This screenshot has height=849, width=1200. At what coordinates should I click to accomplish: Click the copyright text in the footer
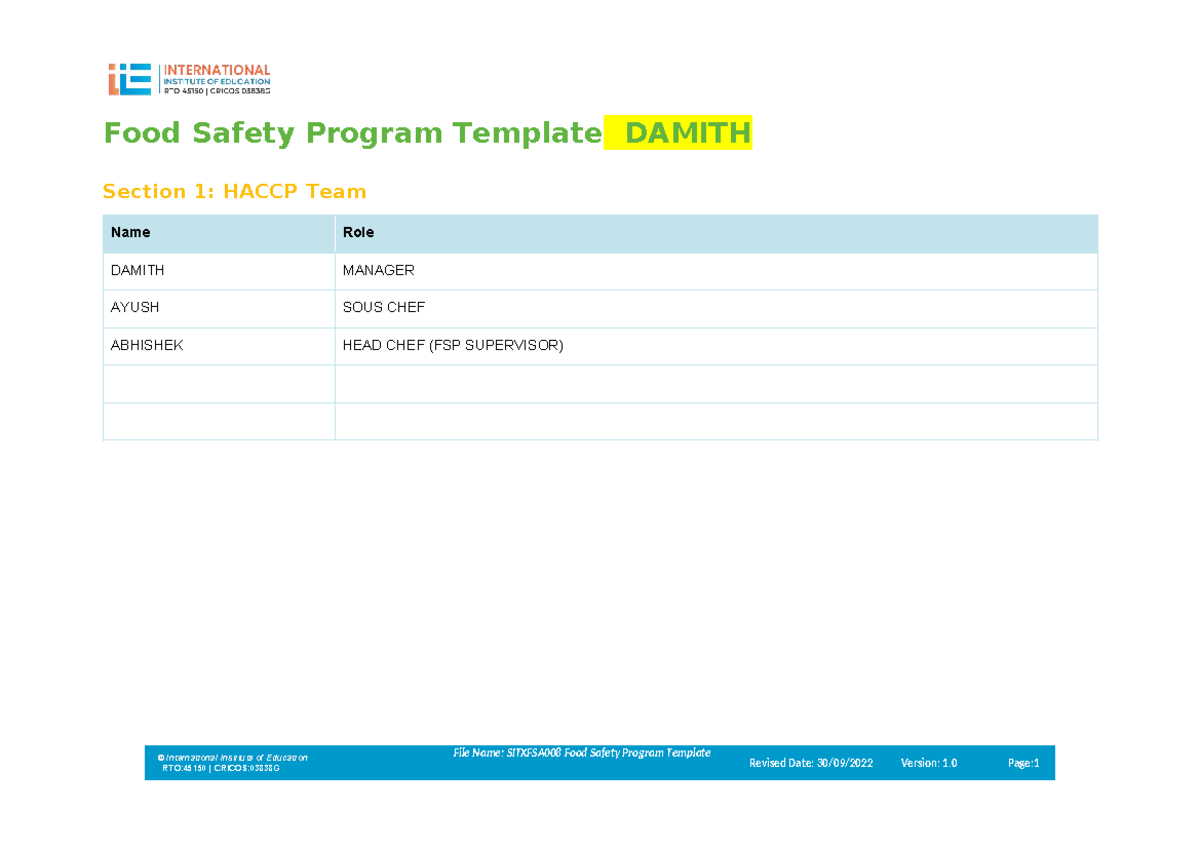click(x=233, y=758)
